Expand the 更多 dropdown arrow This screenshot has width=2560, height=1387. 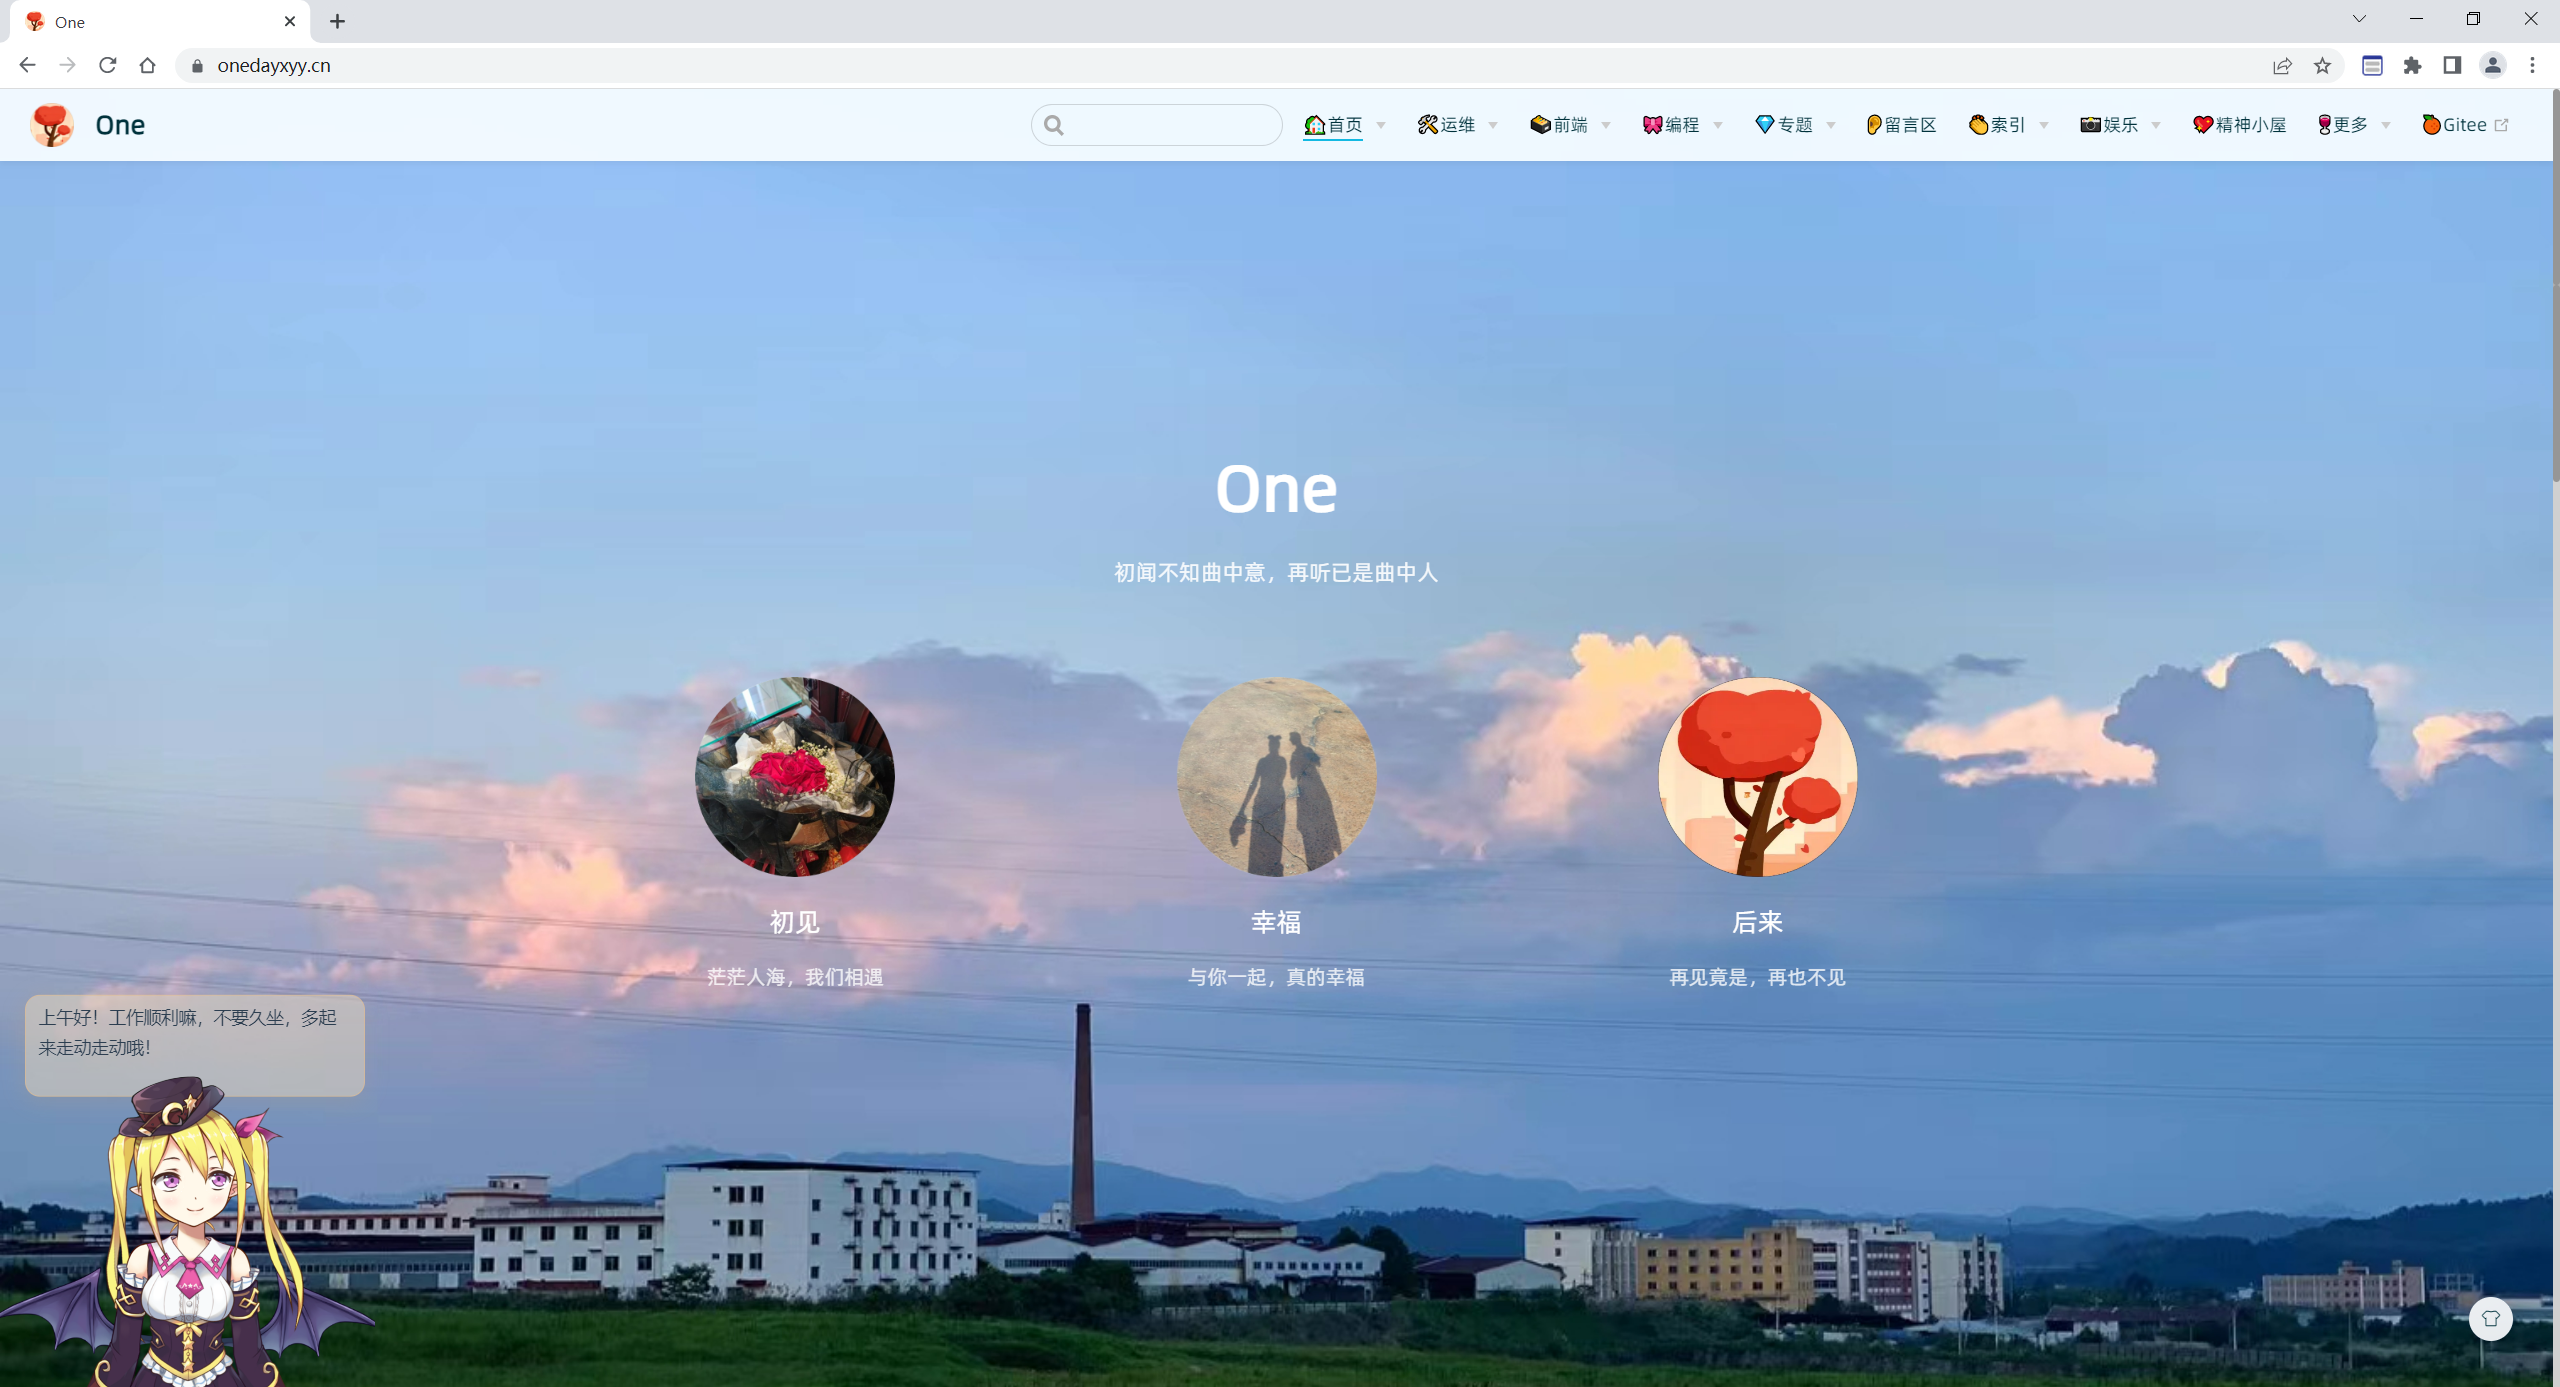pyautogui.click(x=2386, y=126)
